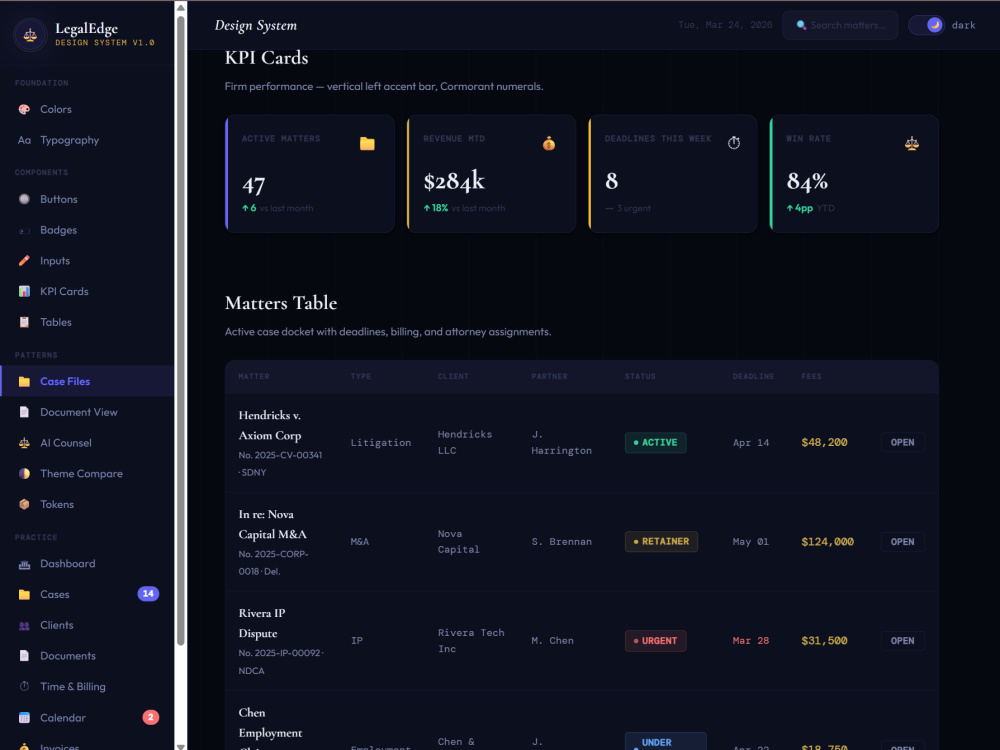The height and width of the screenshot is (750, 1000).
Task: Click the Tokens box icon
Action: (24, 504)
